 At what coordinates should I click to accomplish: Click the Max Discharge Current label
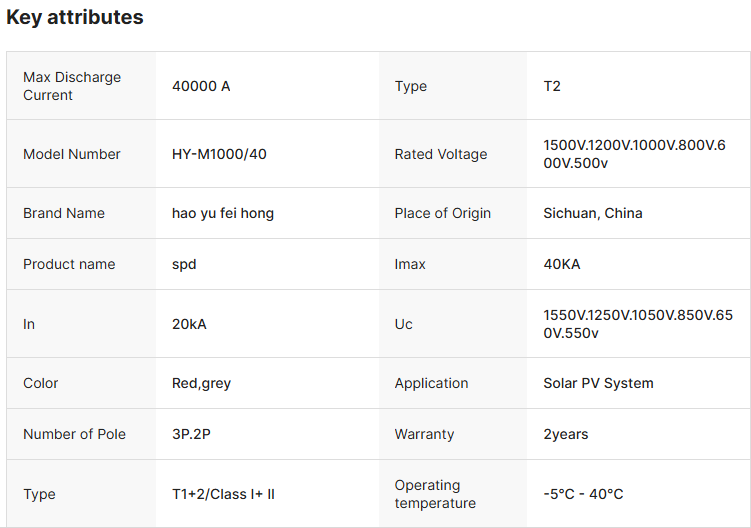(72, 86)
